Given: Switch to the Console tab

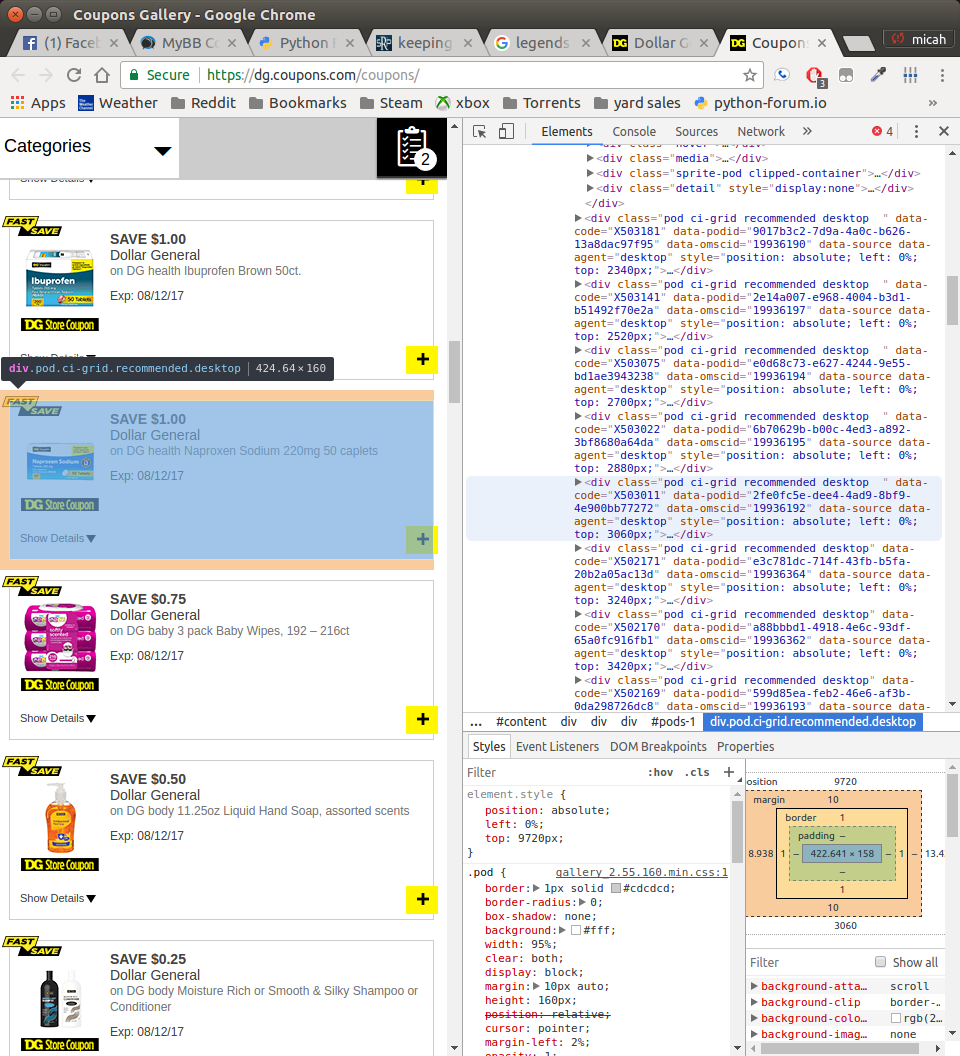Looking at the screenshot, I should (634, 131).
